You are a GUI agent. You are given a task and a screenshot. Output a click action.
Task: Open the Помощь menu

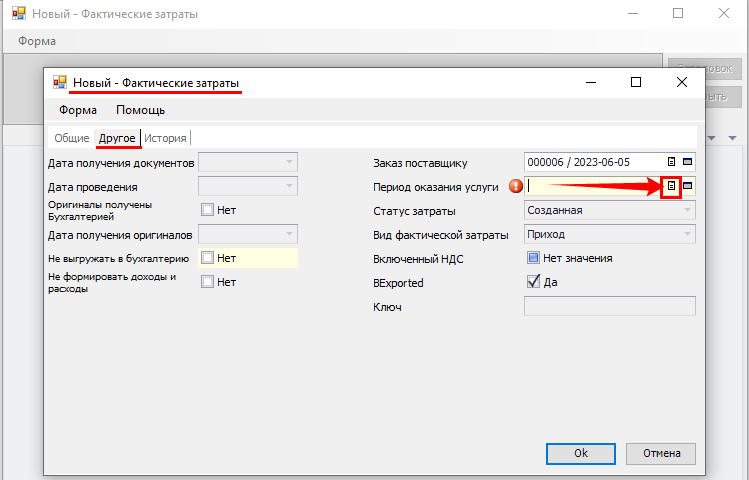pos(140,110)
